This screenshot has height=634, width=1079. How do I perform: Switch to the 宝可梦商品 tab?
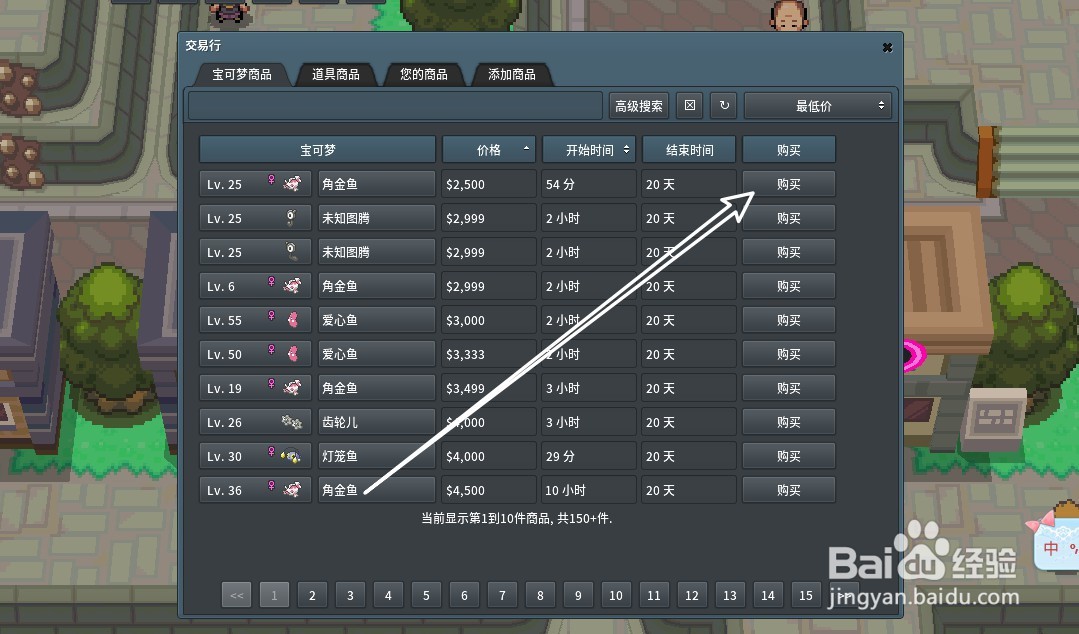click(x=242, y=74)
